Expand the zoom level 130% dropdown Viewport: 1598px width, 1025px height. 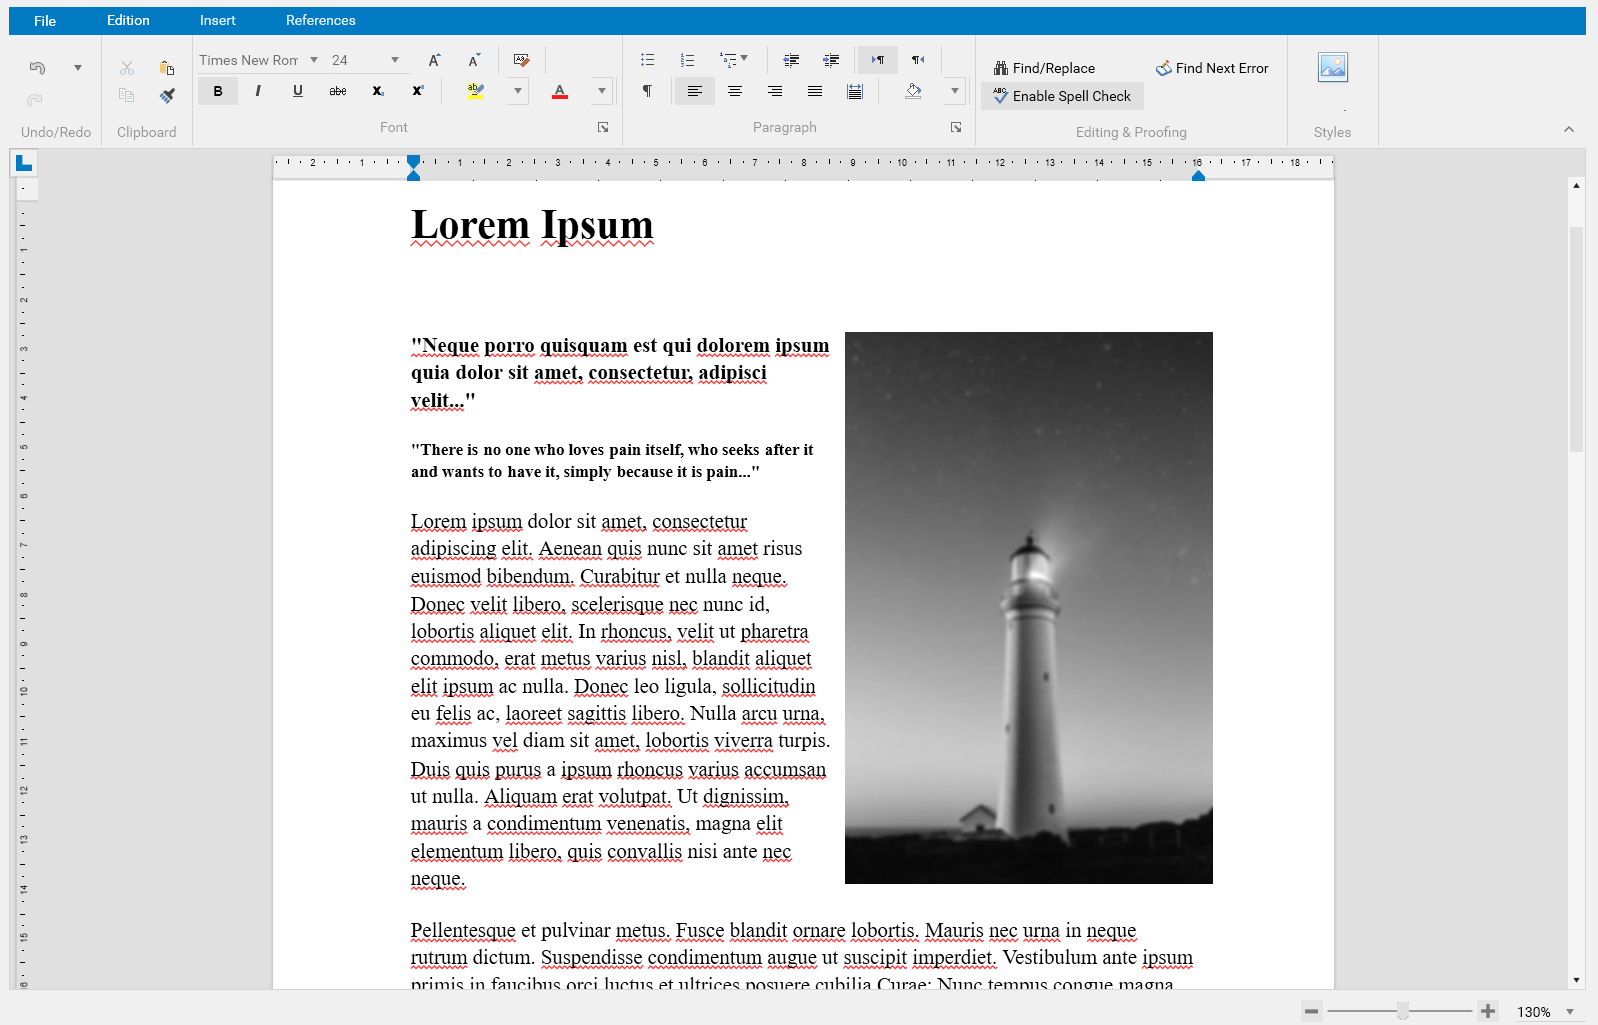pos(1570,1012)
